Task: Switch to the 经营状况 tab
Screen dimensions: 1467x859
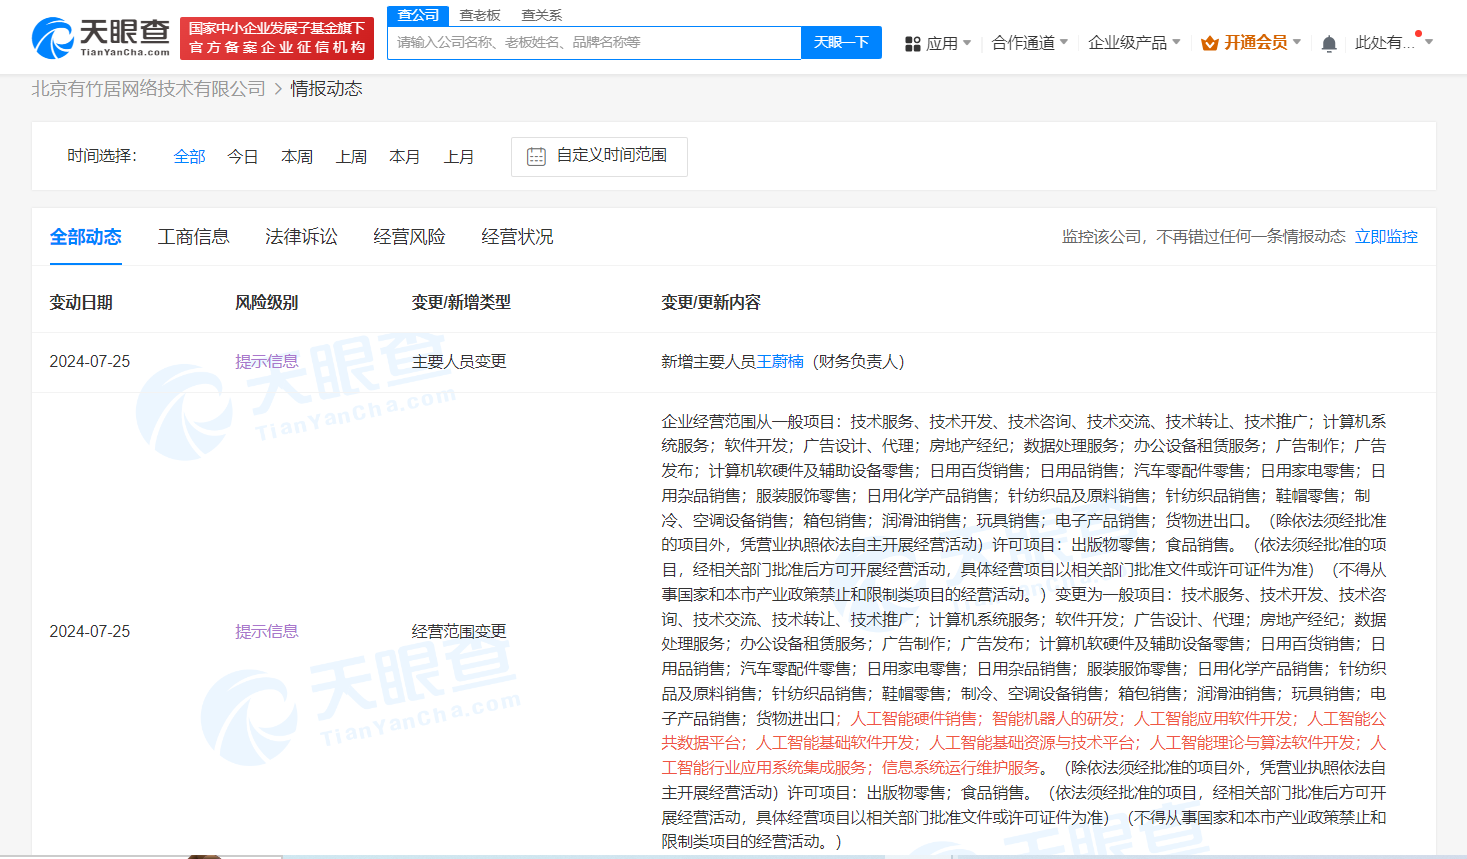Action: [517, 237]
